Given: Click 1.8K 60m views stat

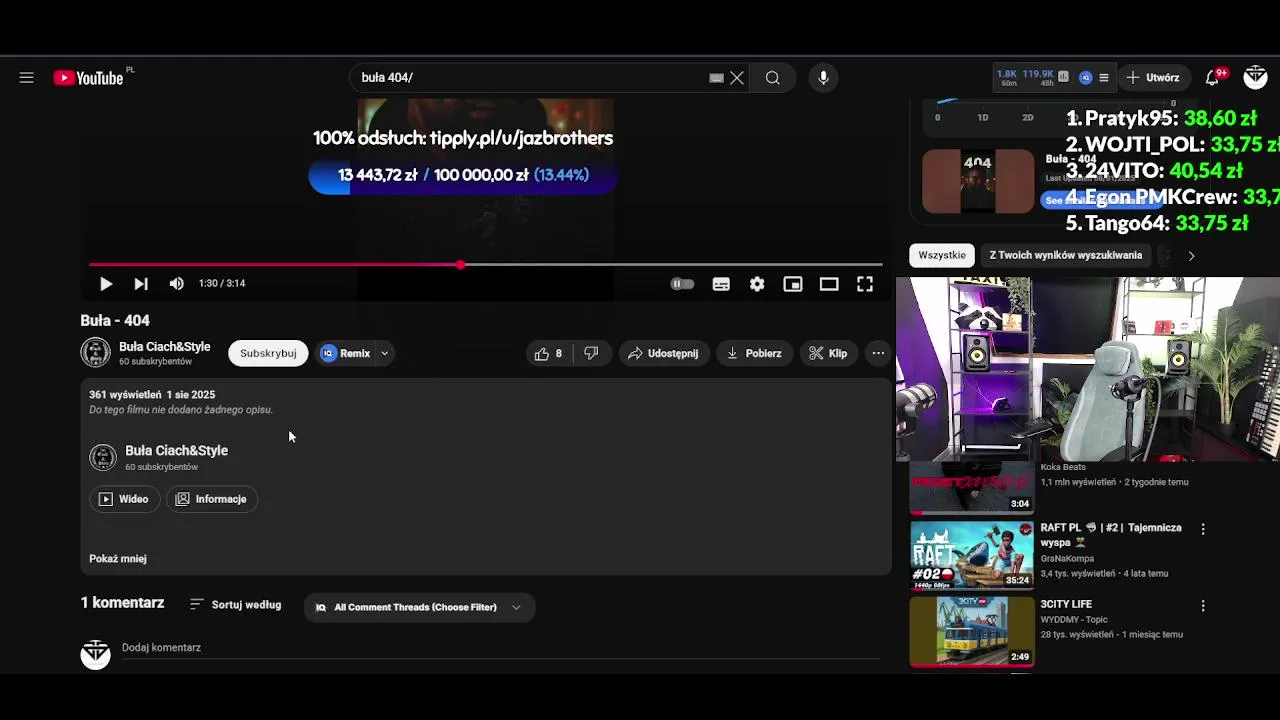Looking at the screenshot, I should coord(1008,77).
